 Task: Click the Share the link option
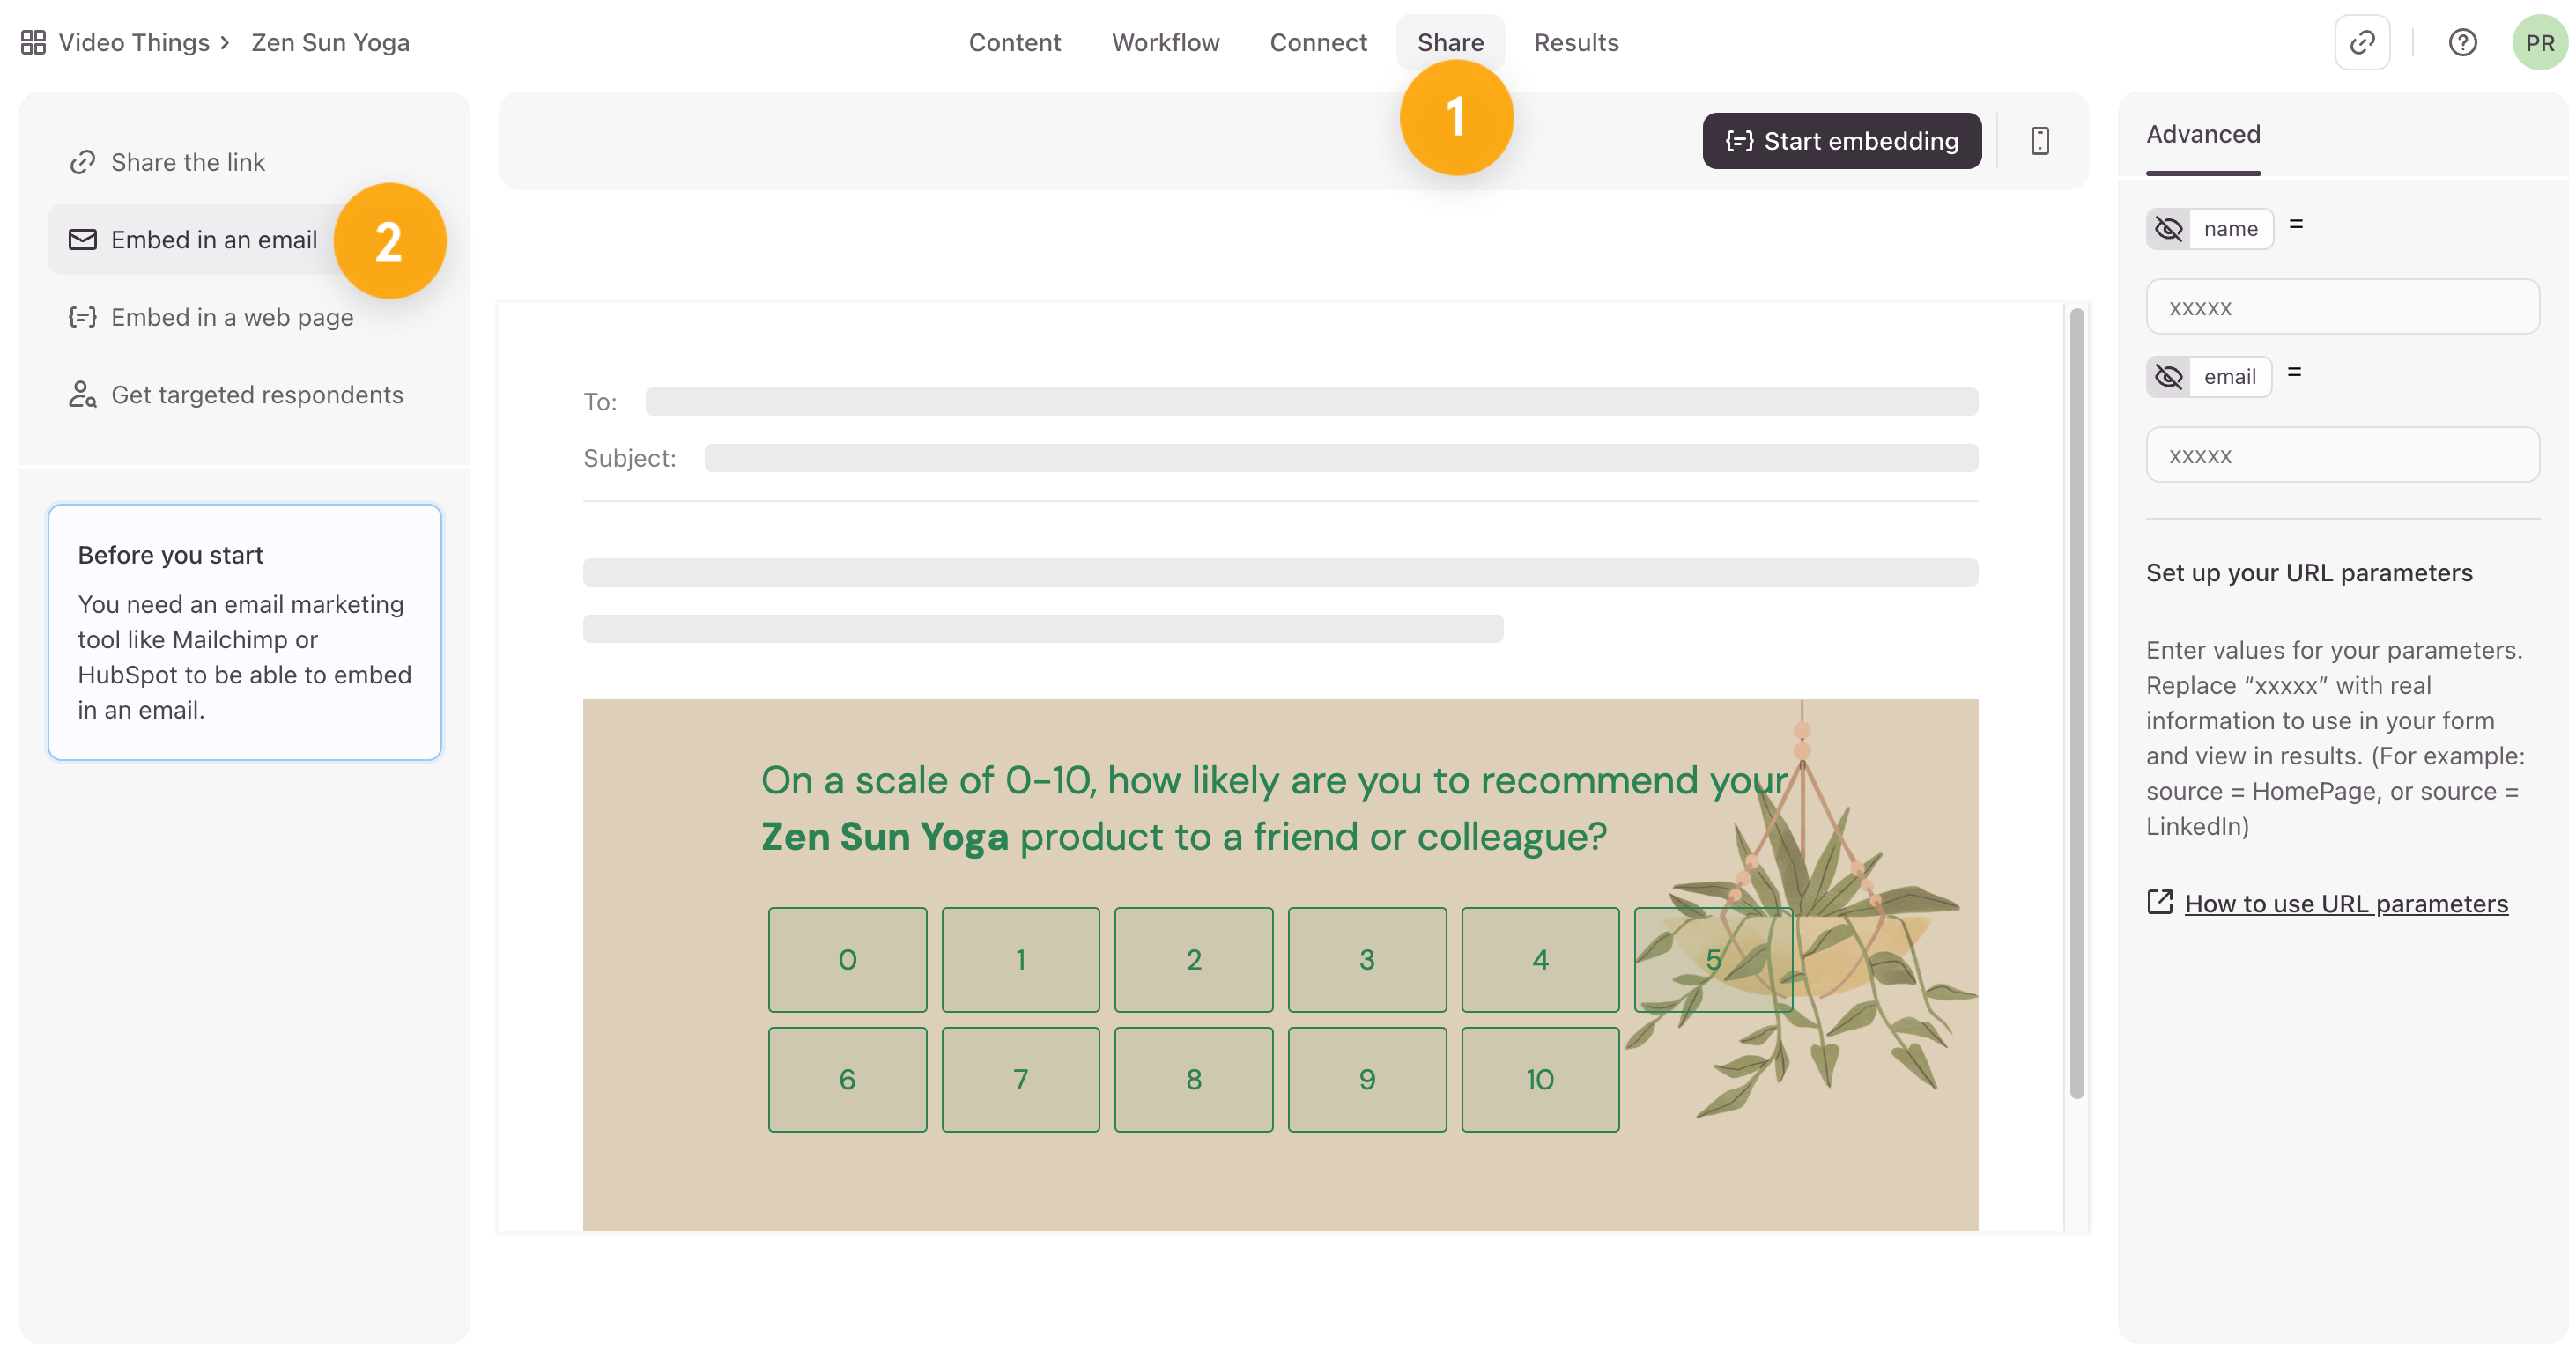pos(188,162)
